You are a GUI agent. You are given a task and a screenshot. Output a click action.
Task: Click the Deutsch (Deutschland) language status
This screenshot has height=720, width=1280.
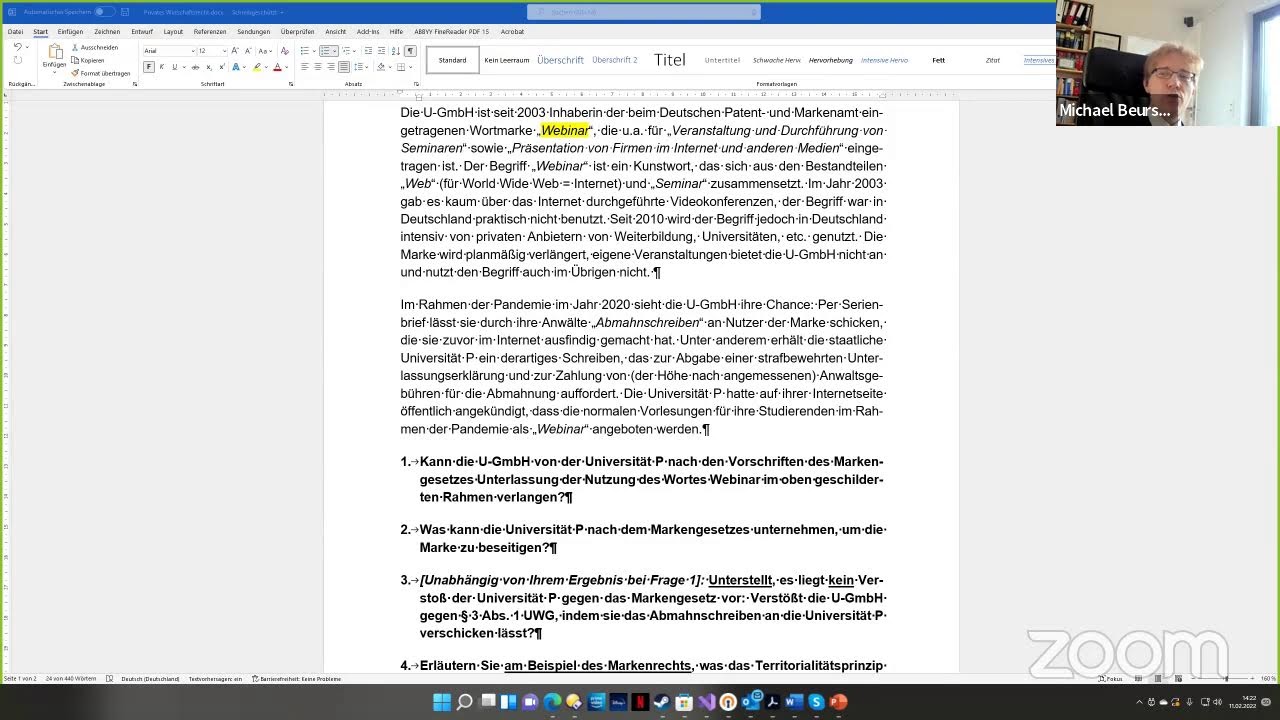(x=150, y=679)
